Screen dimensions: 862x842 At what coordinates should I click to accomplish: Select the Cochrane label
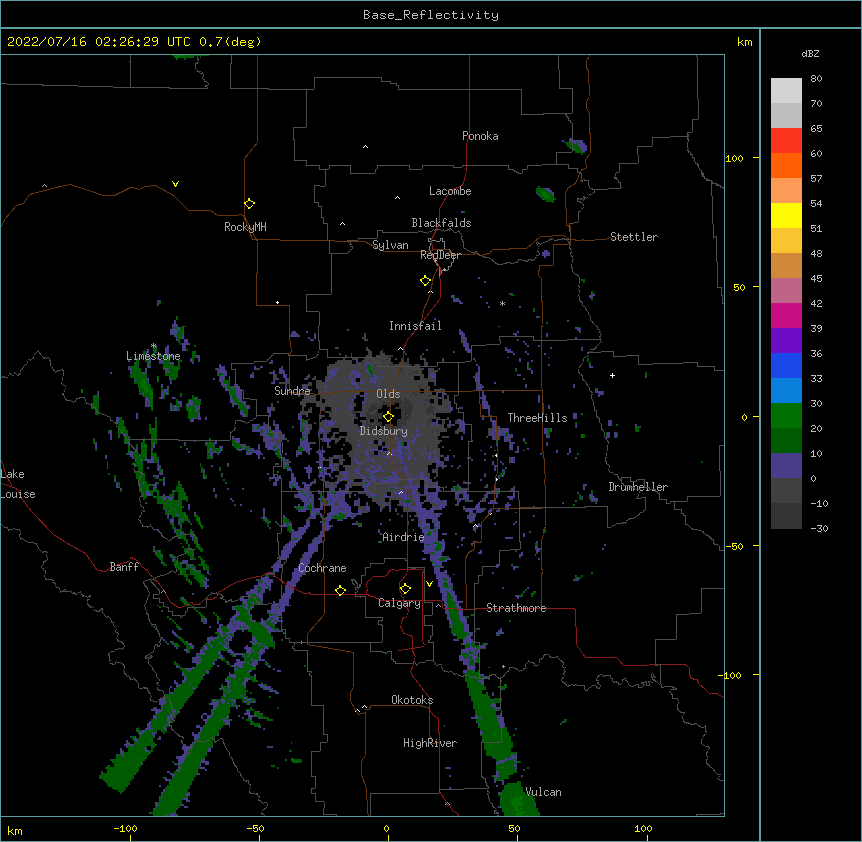pos(322,568)
